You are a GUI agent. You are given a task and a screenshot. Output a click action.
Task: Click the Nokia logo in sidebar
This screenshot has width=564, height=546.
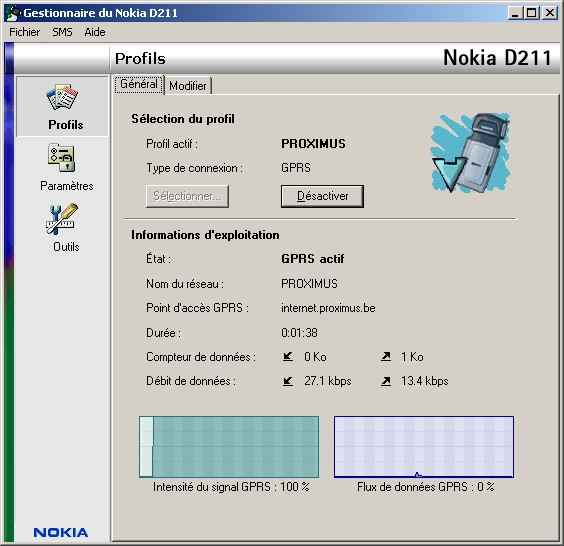[x=60, y=532]
